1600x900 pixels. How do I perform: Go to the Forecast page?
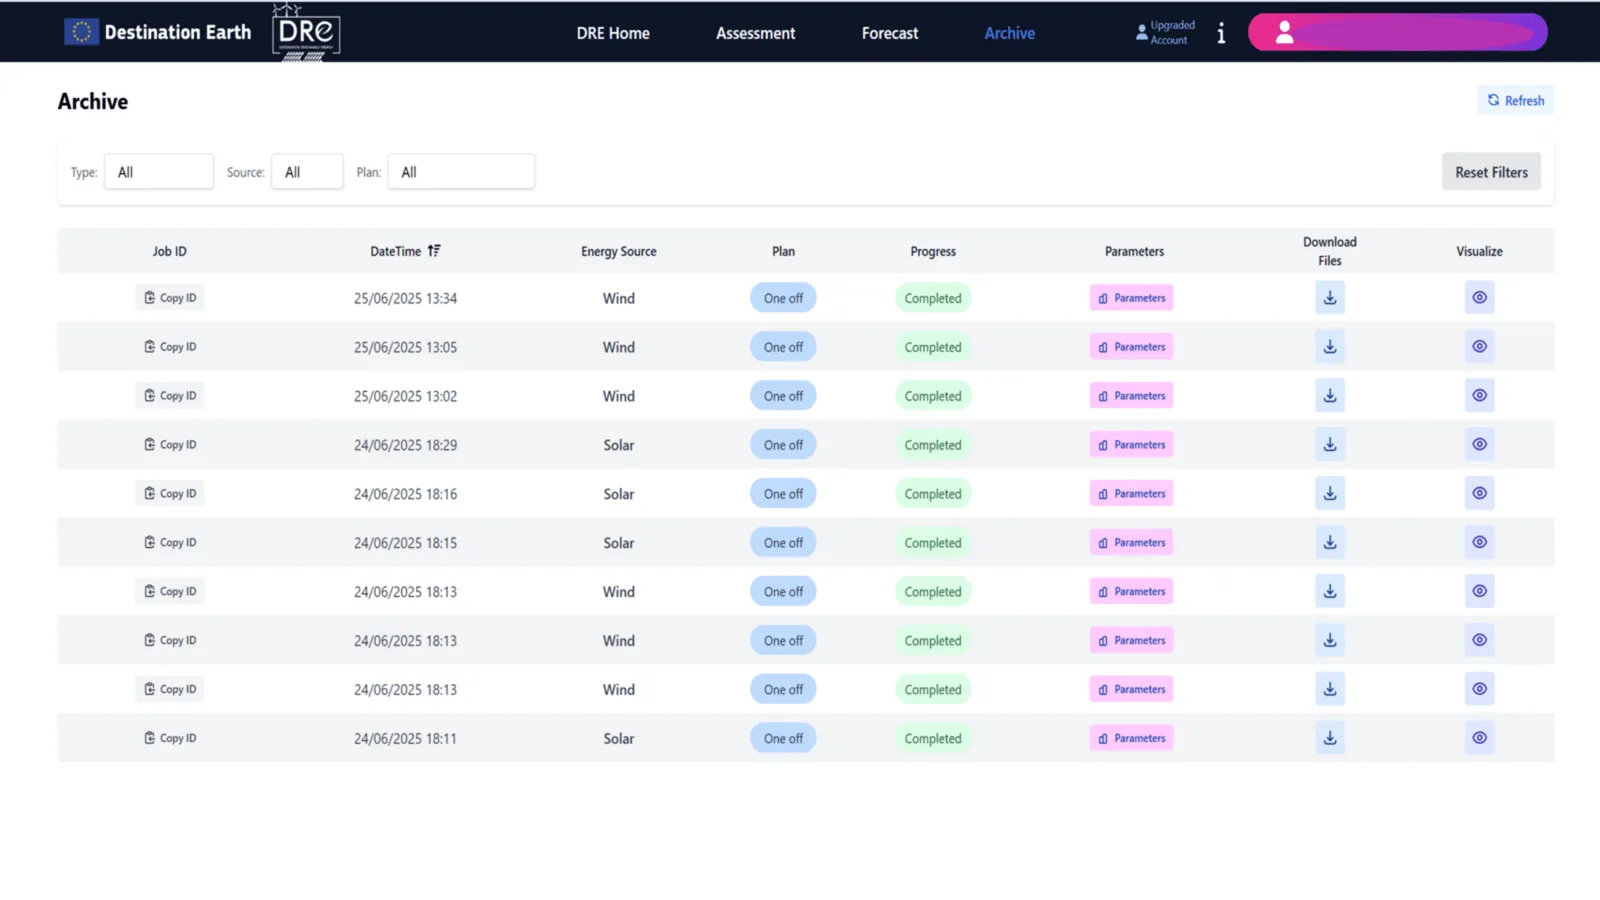889,33
